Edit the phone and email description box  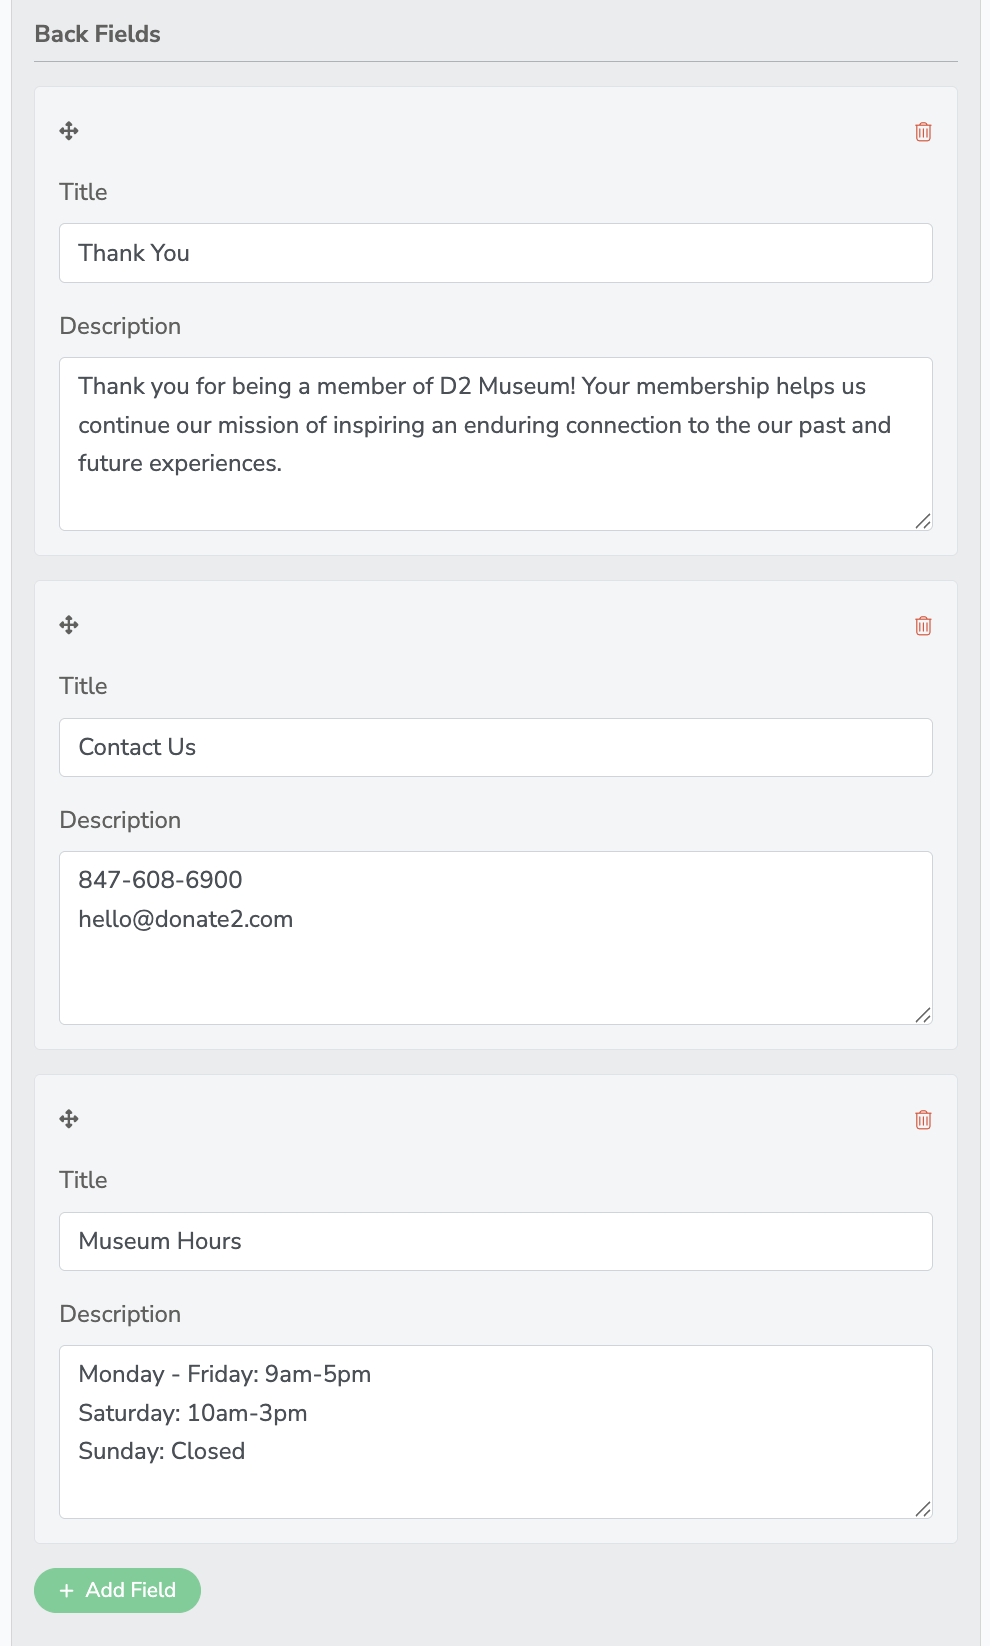click(496, 938)
